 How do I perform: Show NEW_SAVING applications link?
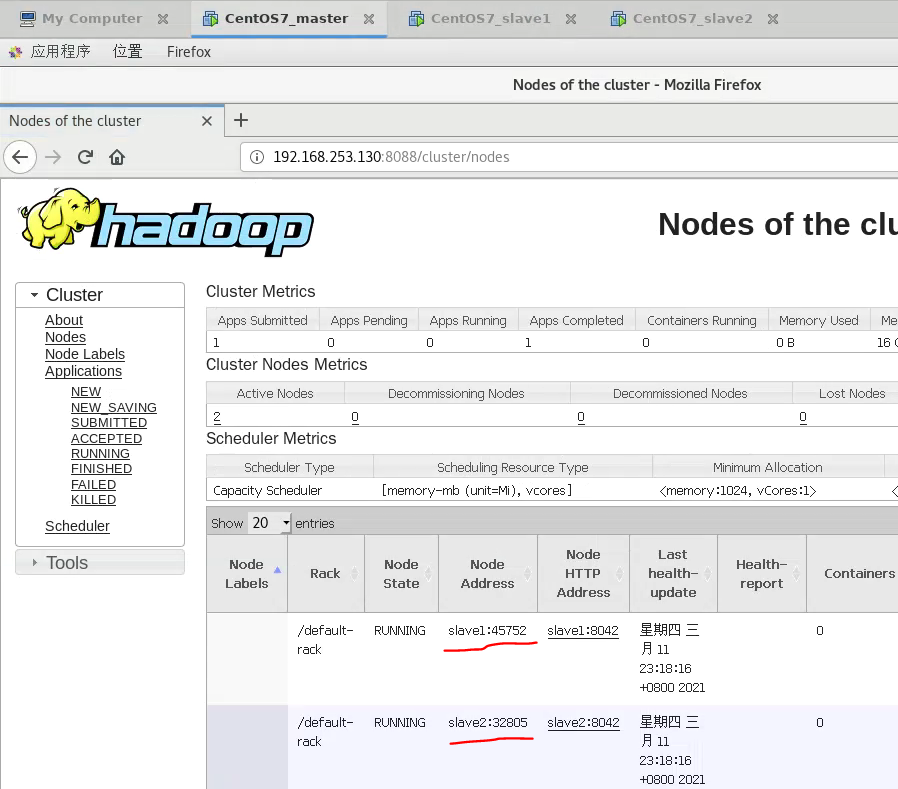(x=113, y=407)
